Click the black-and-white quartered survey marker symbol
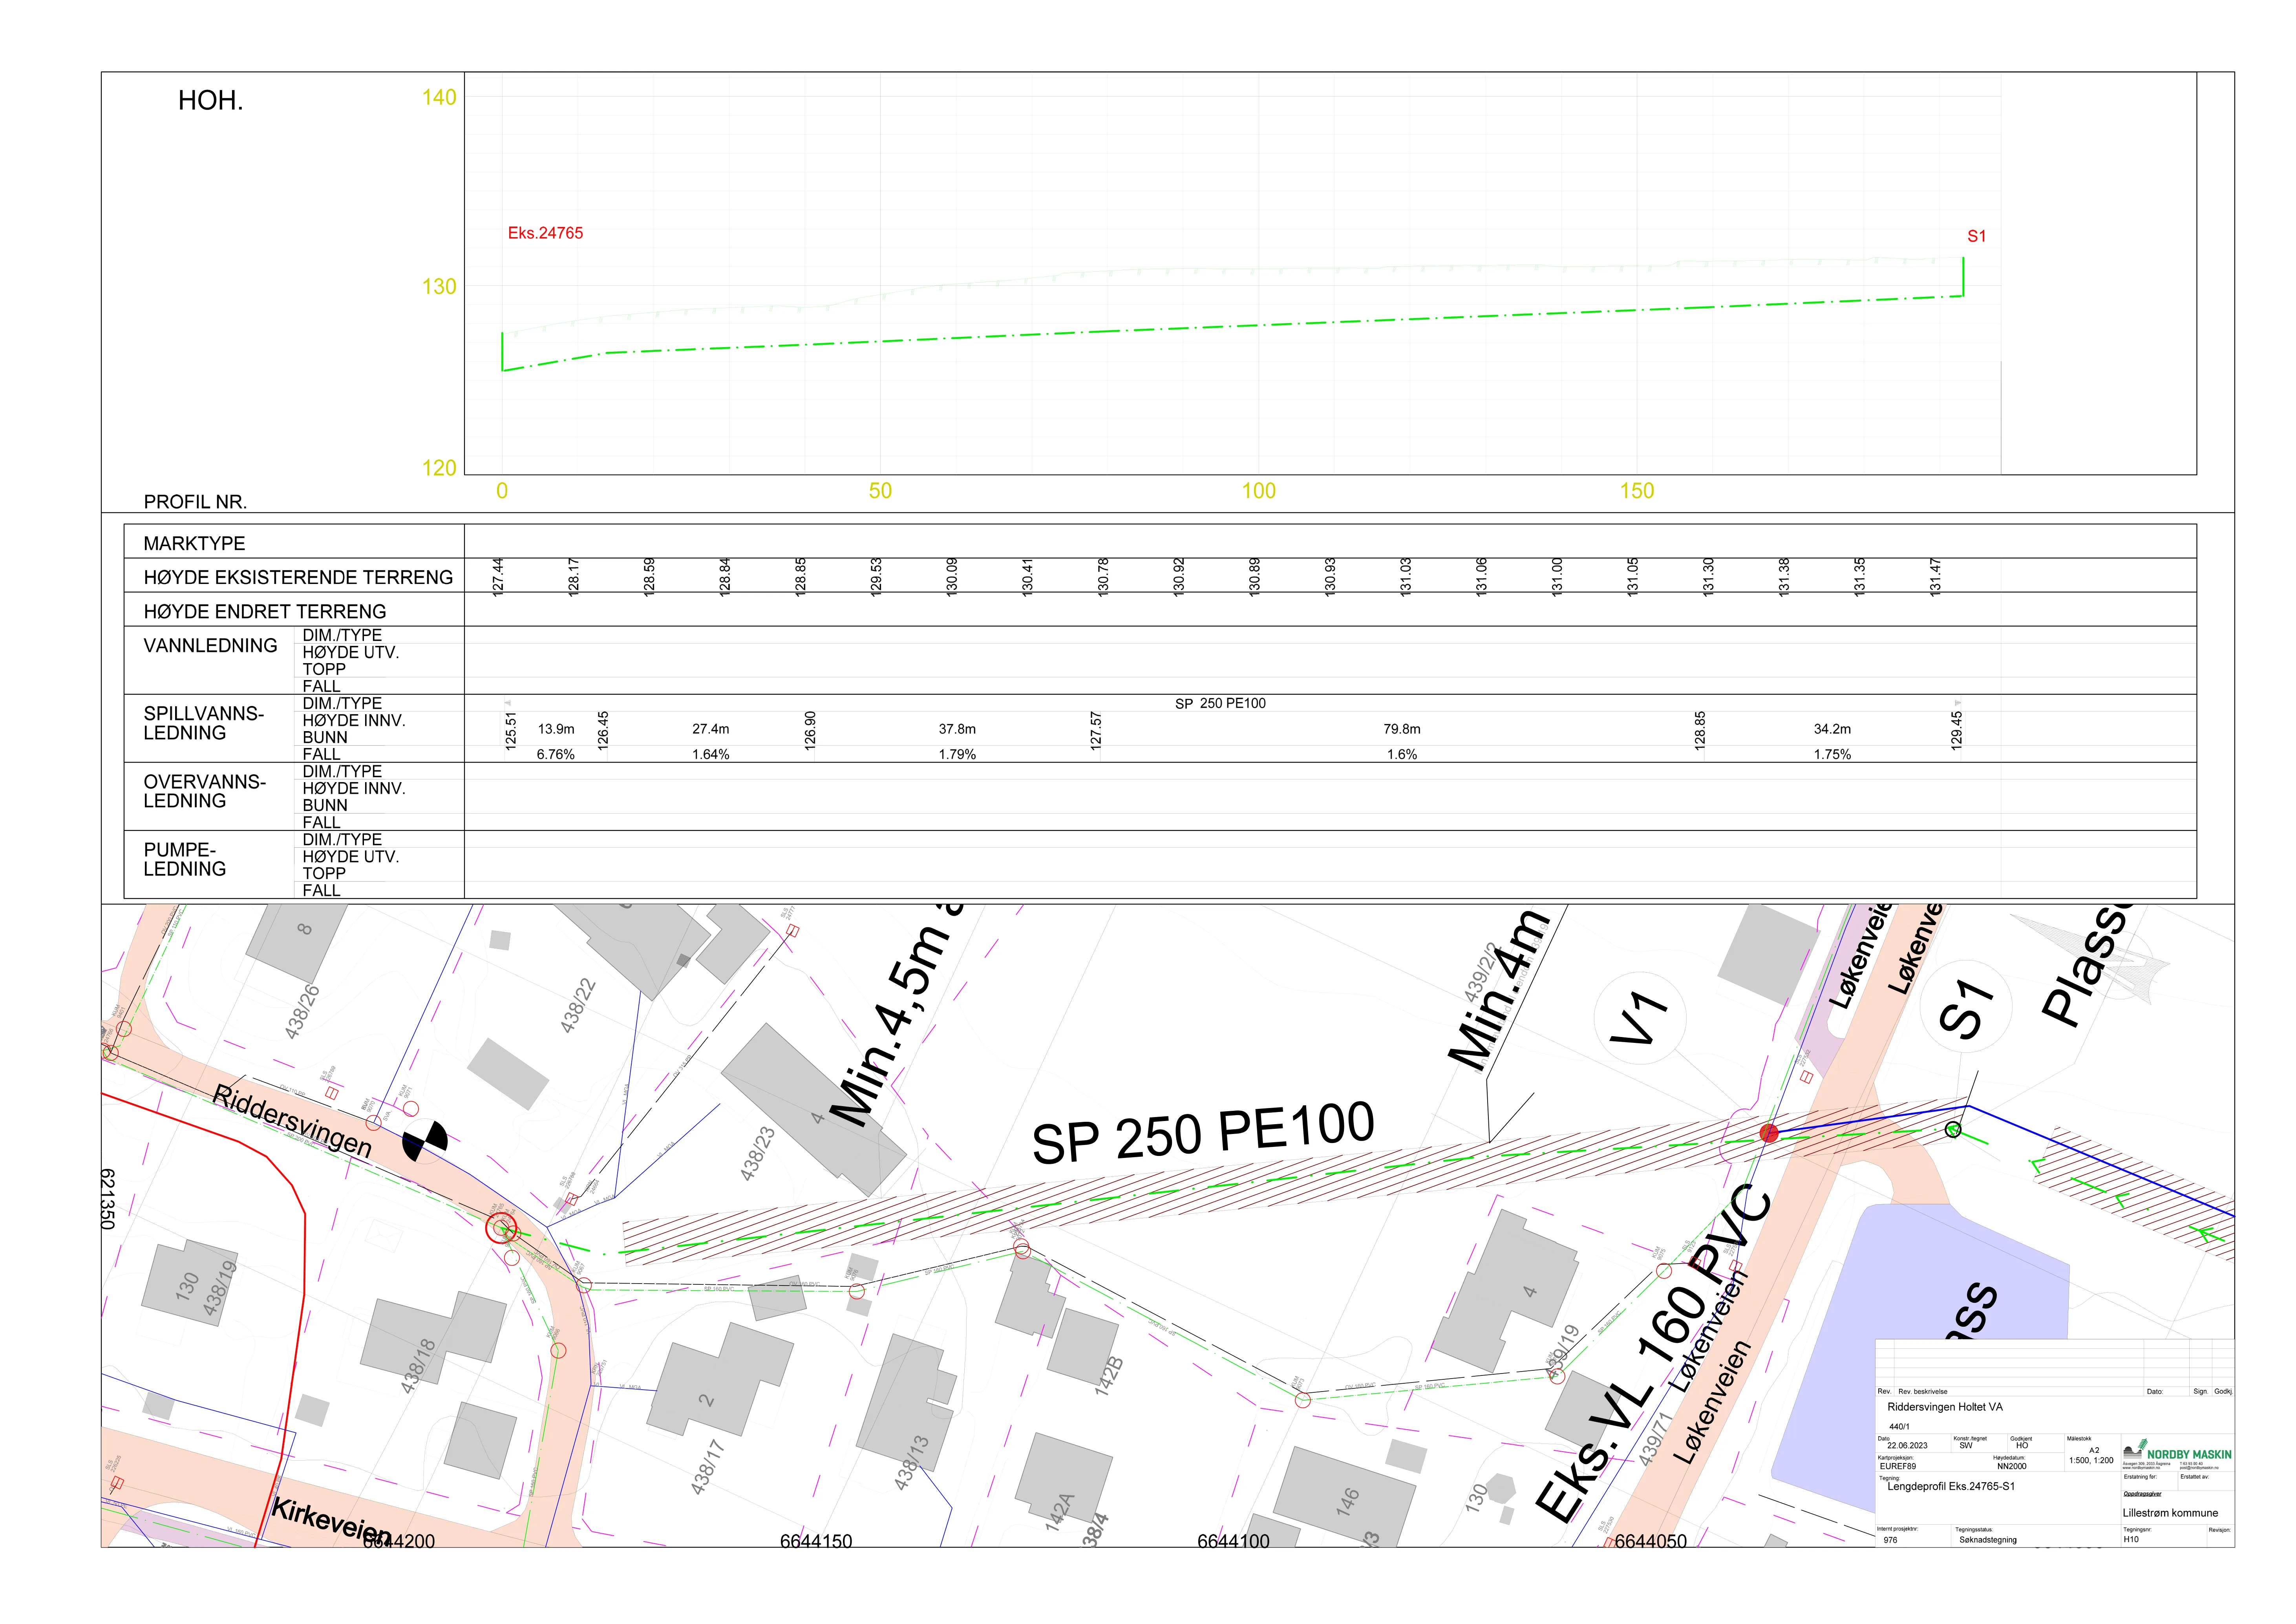2296x1624 pixels. [x=425, y=1141]
